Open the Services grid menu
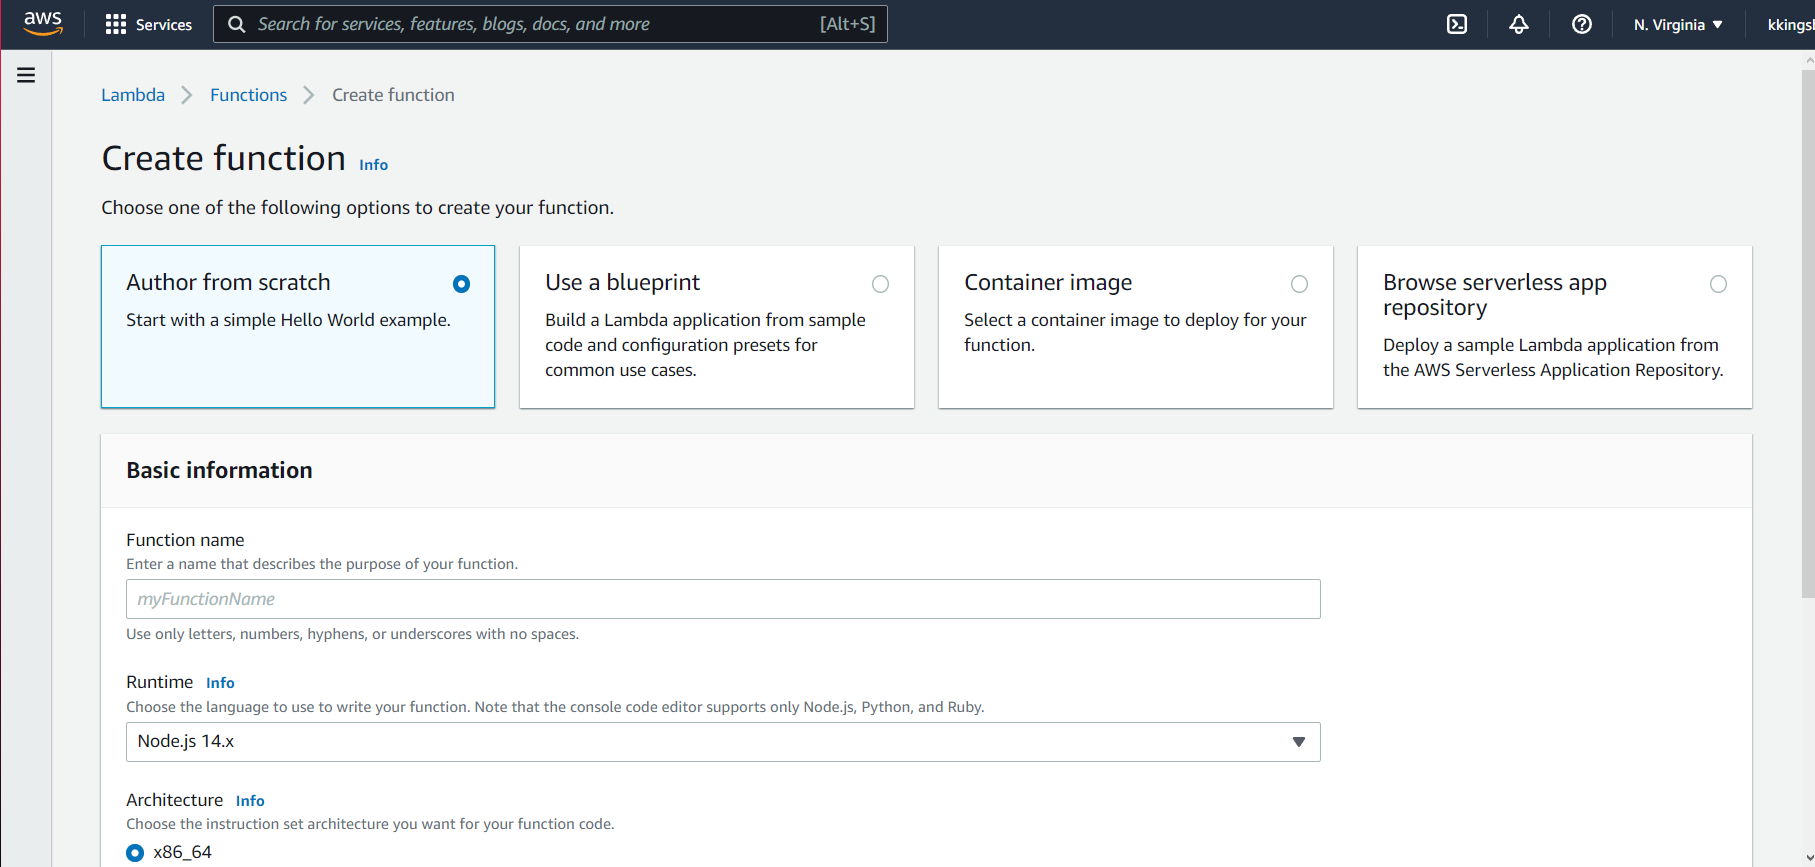1815x867 pixels. point(149,24)
